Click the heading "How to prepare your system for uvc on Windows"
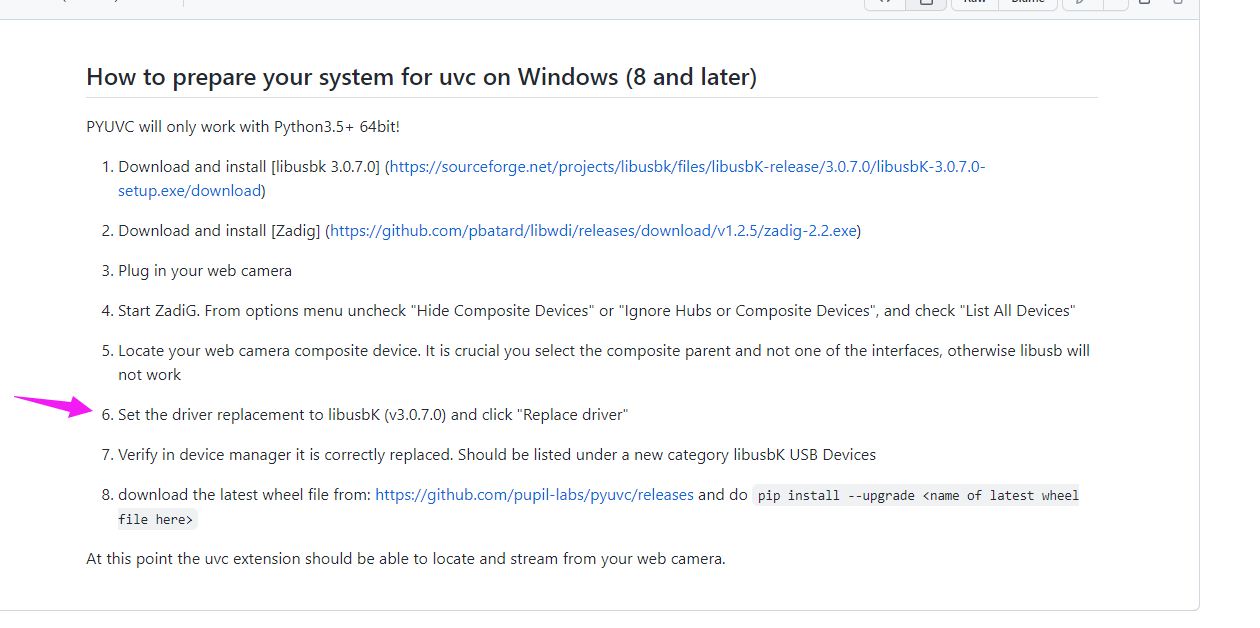This screenshot has width=1260, height=628. (421, 77)
